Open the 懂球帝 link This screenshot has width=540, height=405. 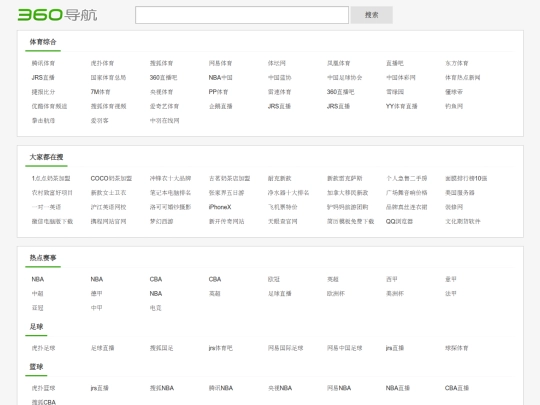454,92
